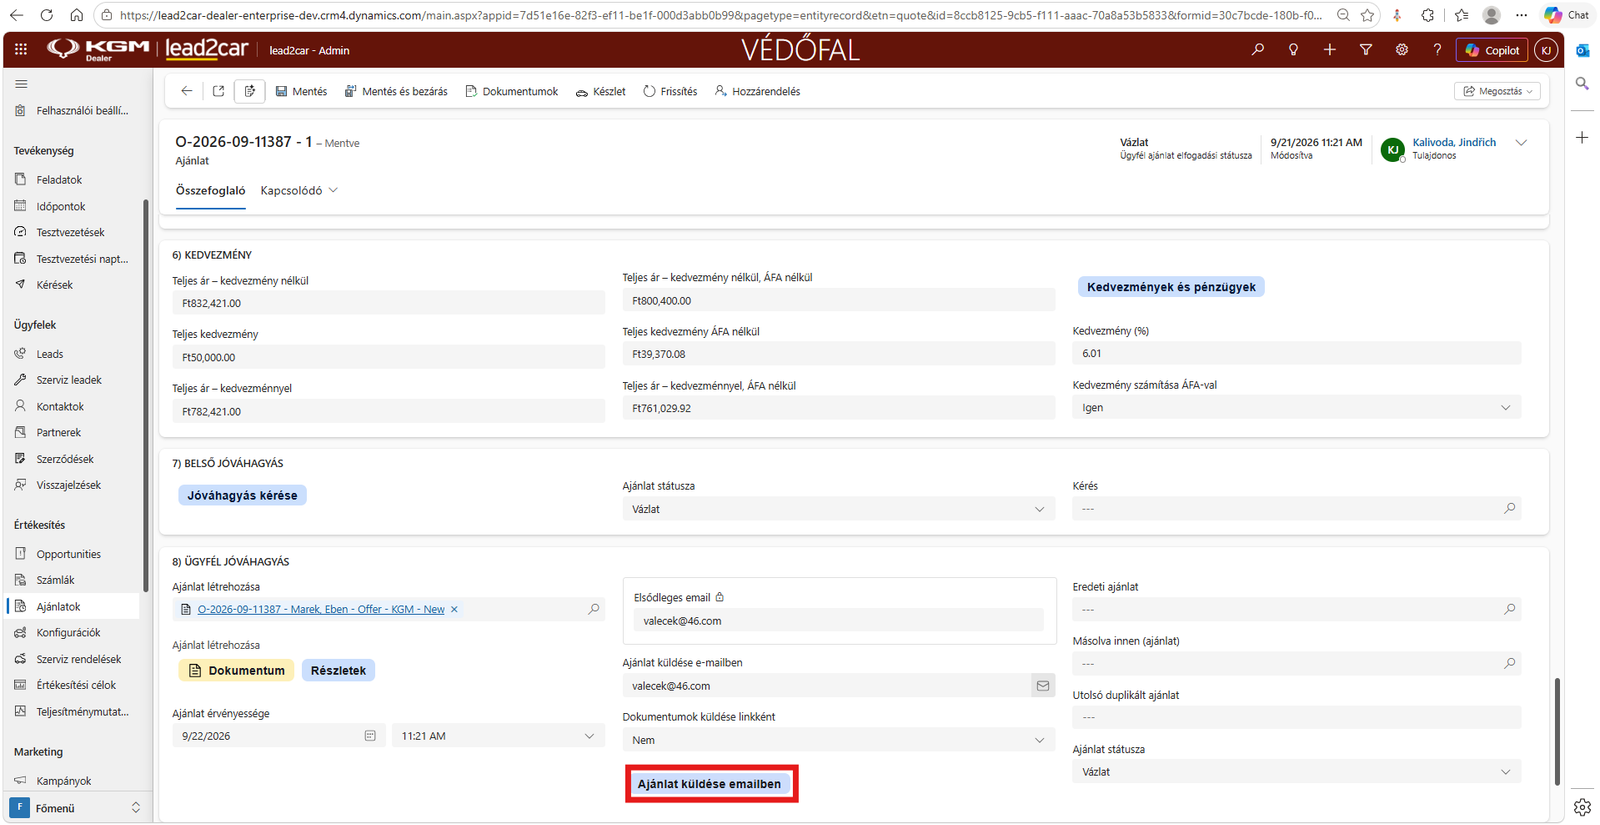Open the Kedvezmény számítása ÁFA-val dropdown
Screen dimensions: 1600x825
1297,408
